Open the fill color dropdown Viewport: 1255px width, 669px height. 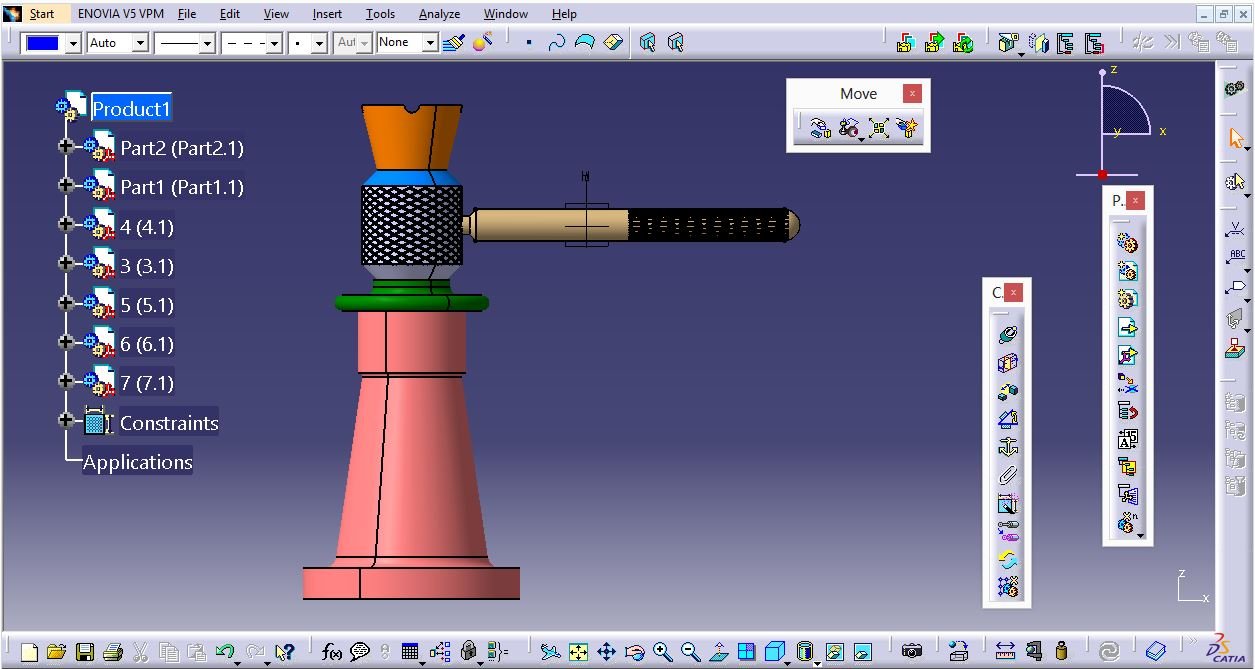click(72, 43)
